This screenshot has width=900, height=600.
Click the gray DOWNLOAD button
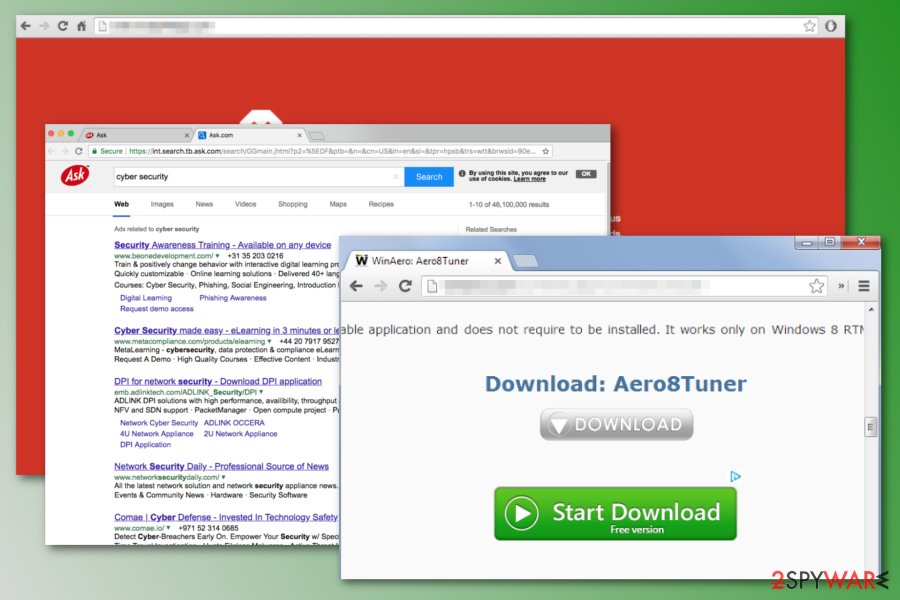(x=616, y=424)
